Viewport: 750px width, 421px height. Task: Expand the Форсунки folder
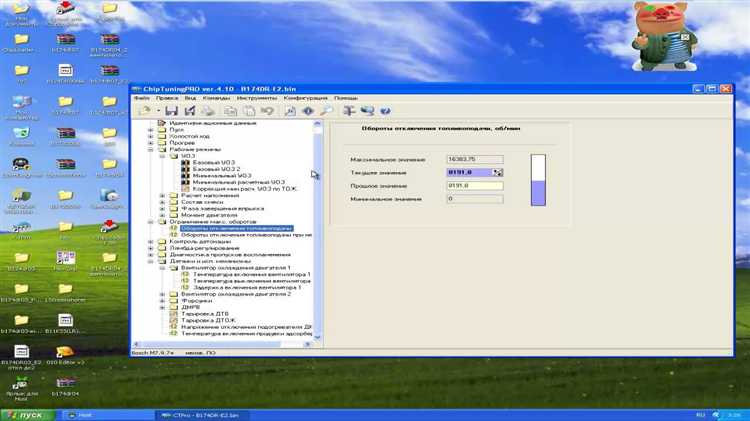[162, 301]
